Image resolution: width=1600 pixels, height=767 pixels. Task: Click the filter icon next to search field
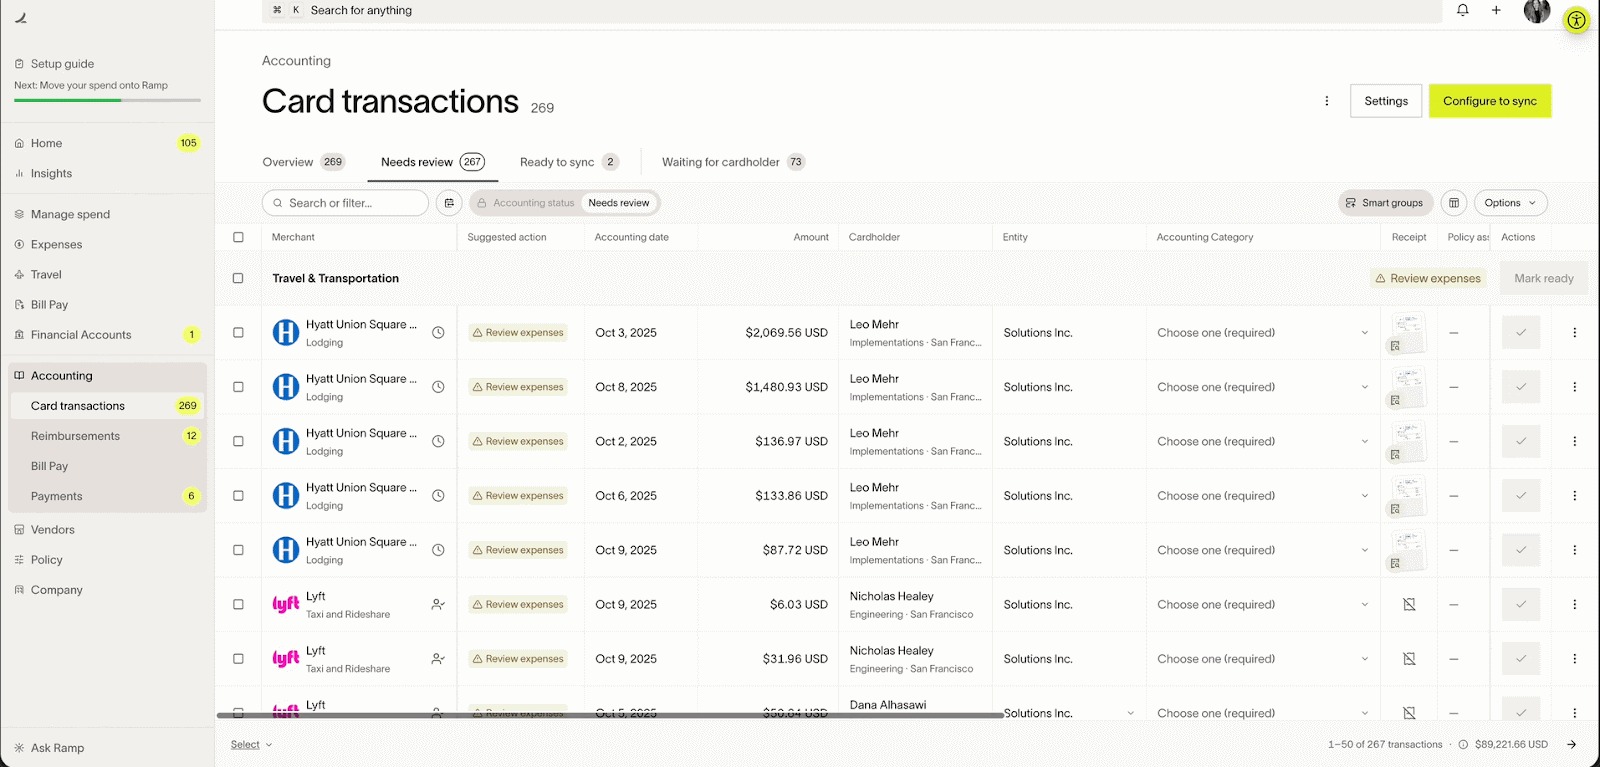pyautogui.click(x=449, y=203)
